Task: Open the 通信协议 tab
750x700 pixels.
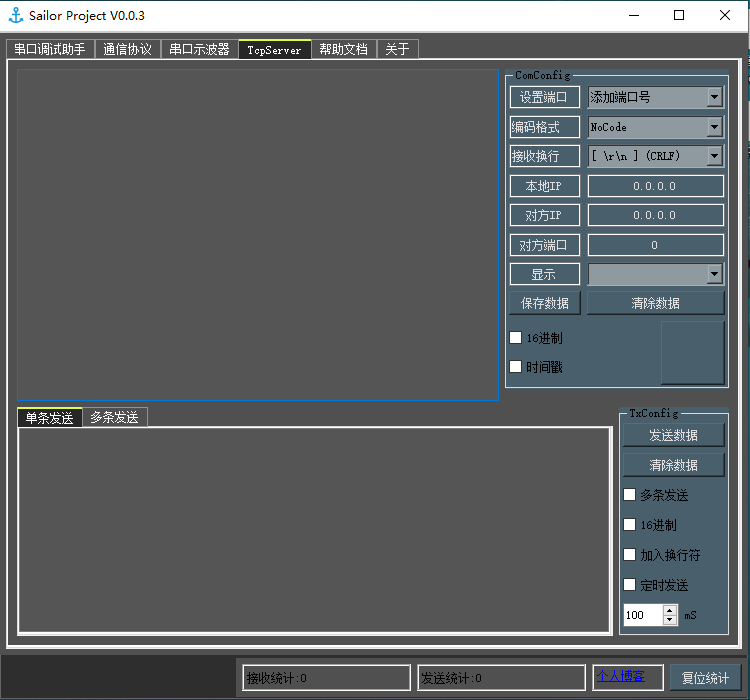Action: click(x=128, y=49)
